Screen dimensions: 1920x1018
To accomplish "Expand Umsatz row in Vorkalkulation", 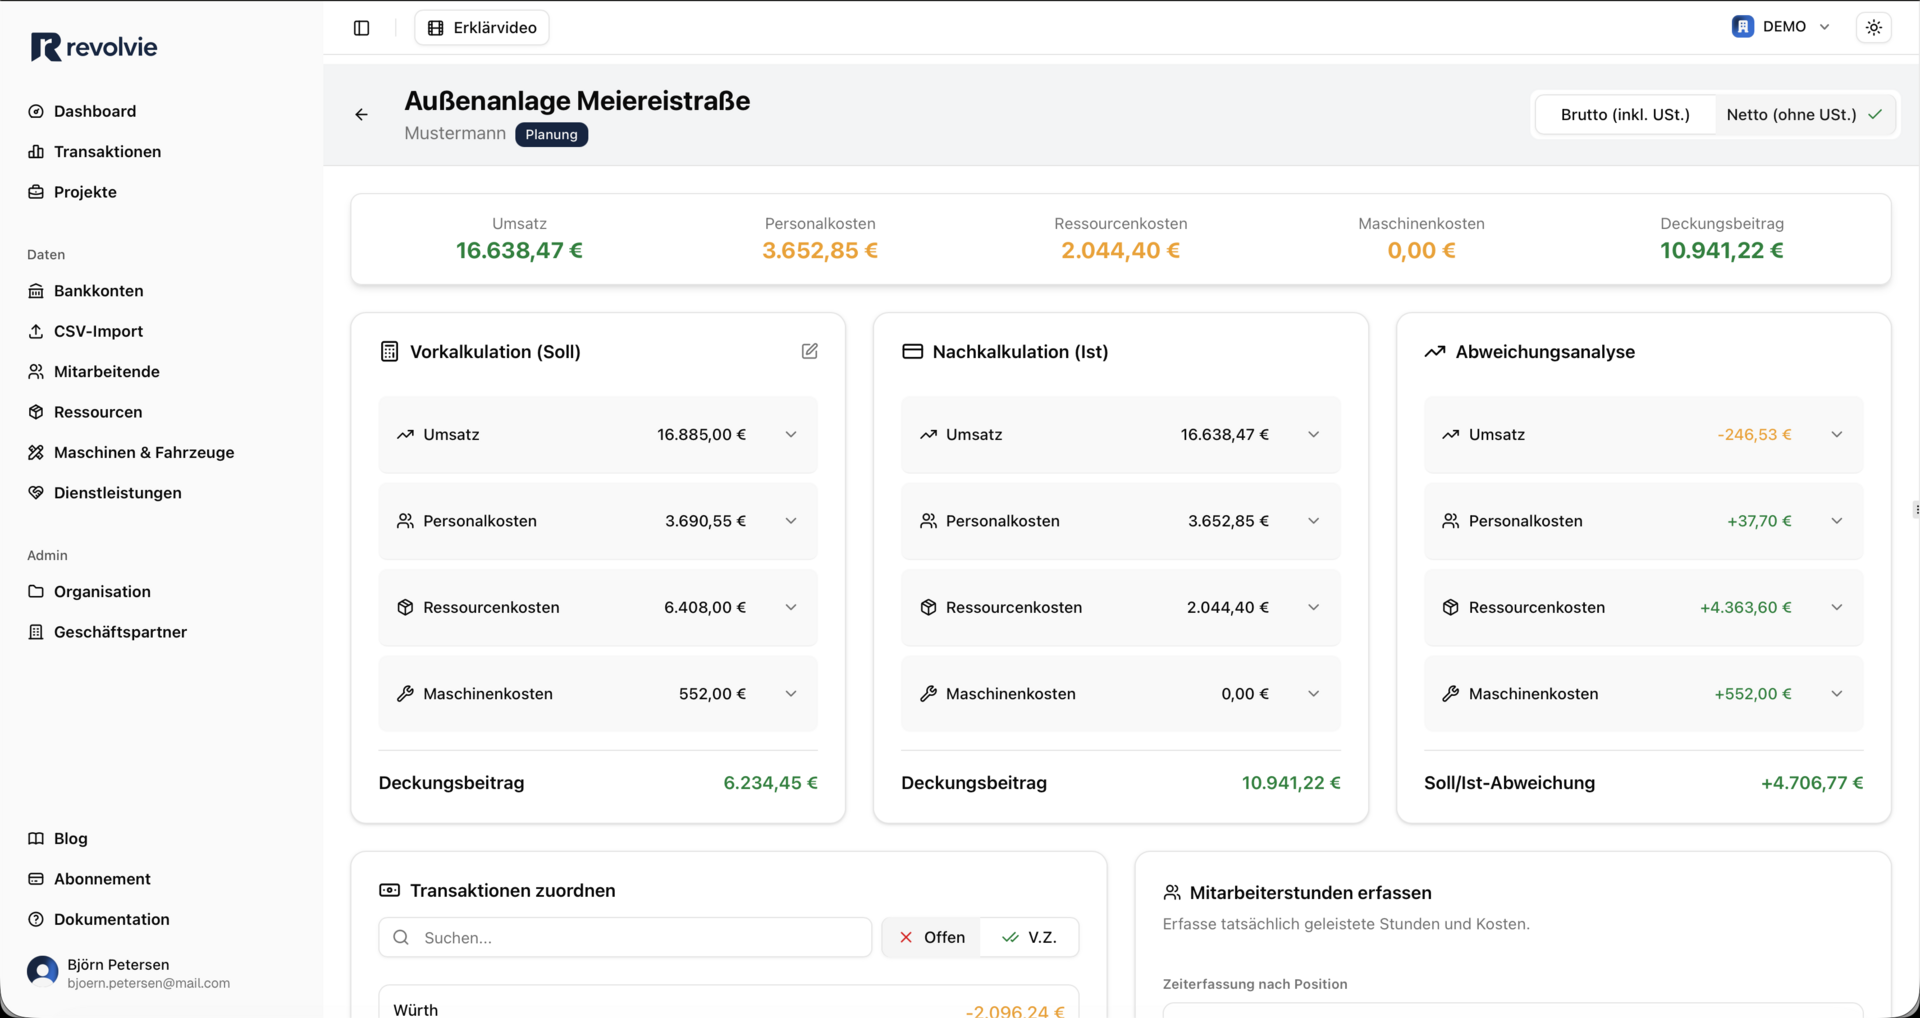I will click(x=790, y=435).
